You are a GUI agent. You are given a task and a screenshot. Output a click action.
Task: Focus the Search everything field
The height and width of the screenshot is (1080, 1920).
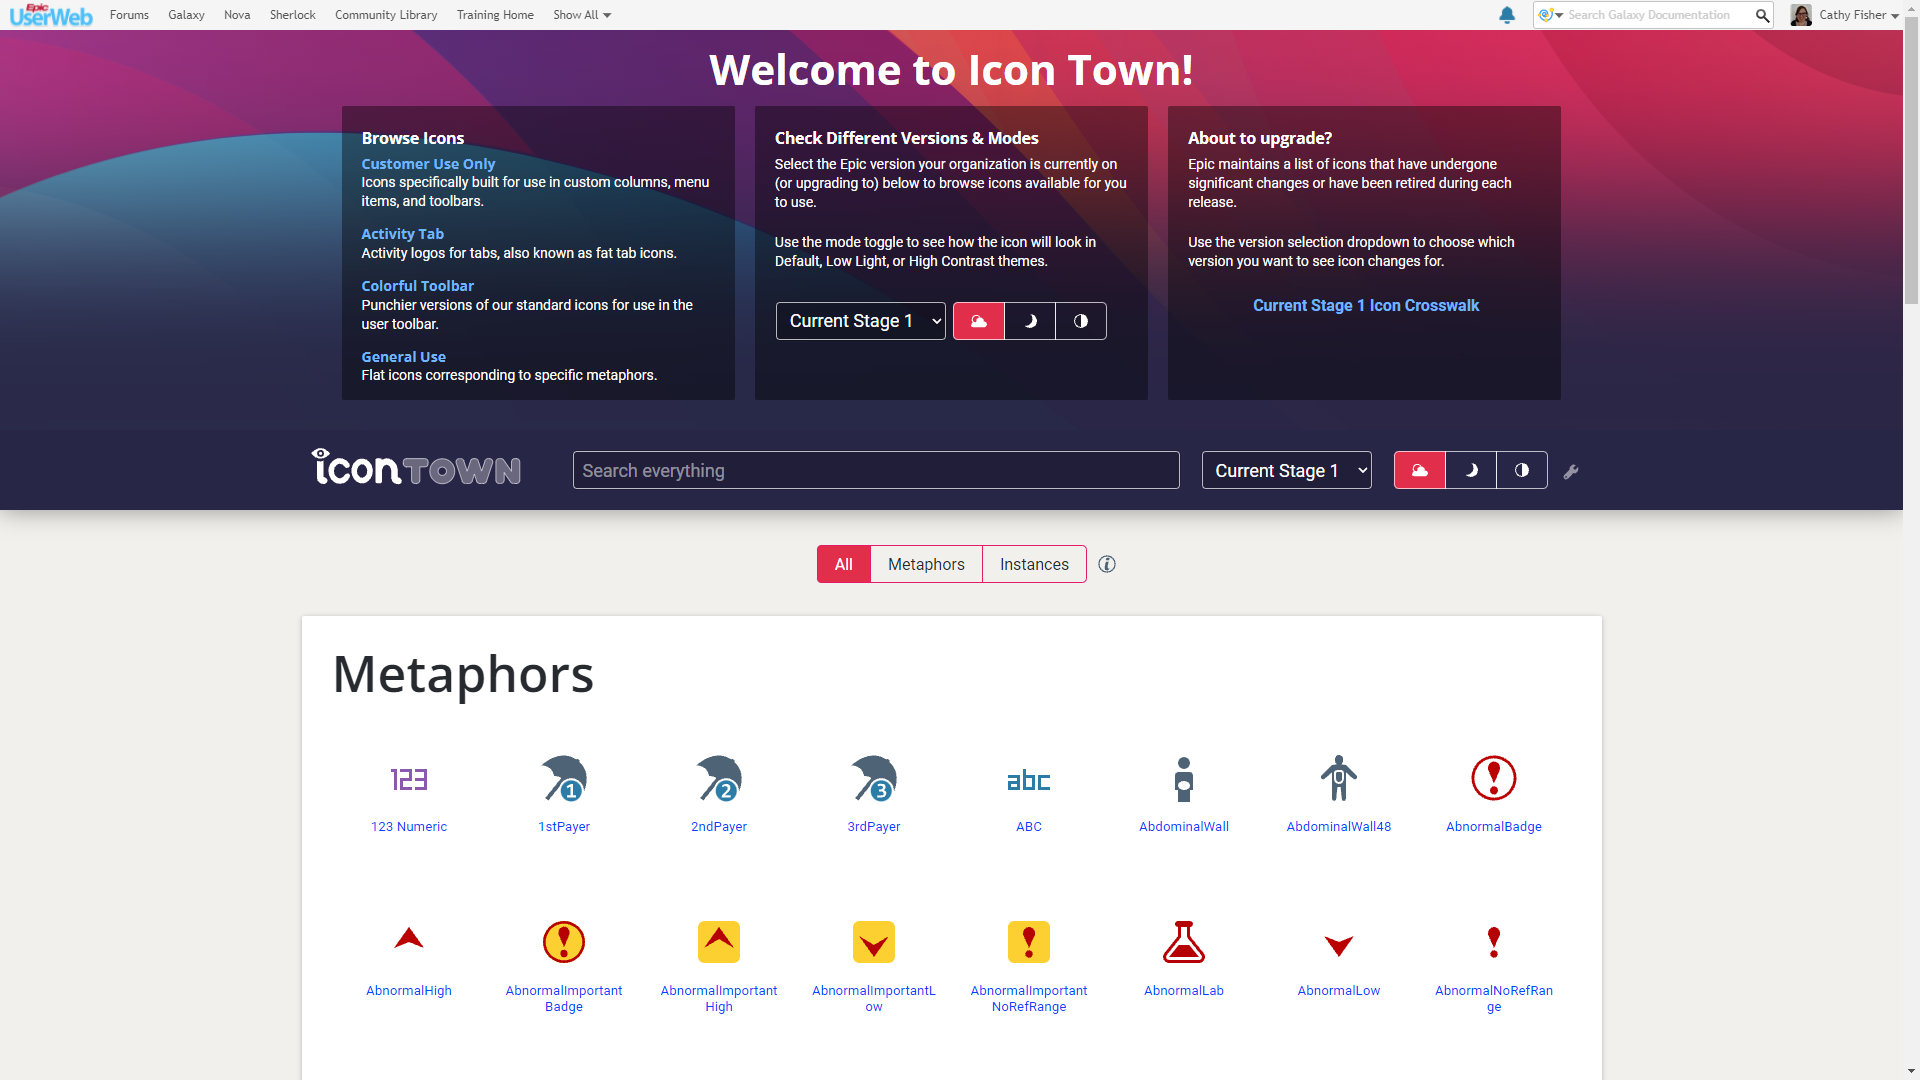(x=876, y=470)
